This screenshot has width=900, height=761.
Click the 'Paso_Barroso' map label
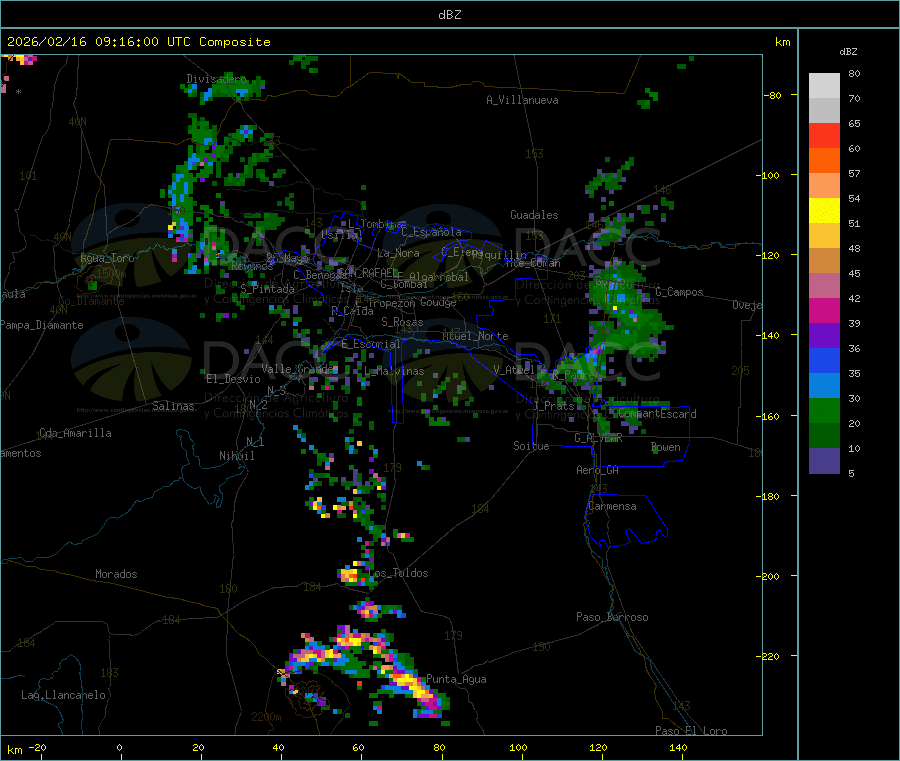click(612, 617)
